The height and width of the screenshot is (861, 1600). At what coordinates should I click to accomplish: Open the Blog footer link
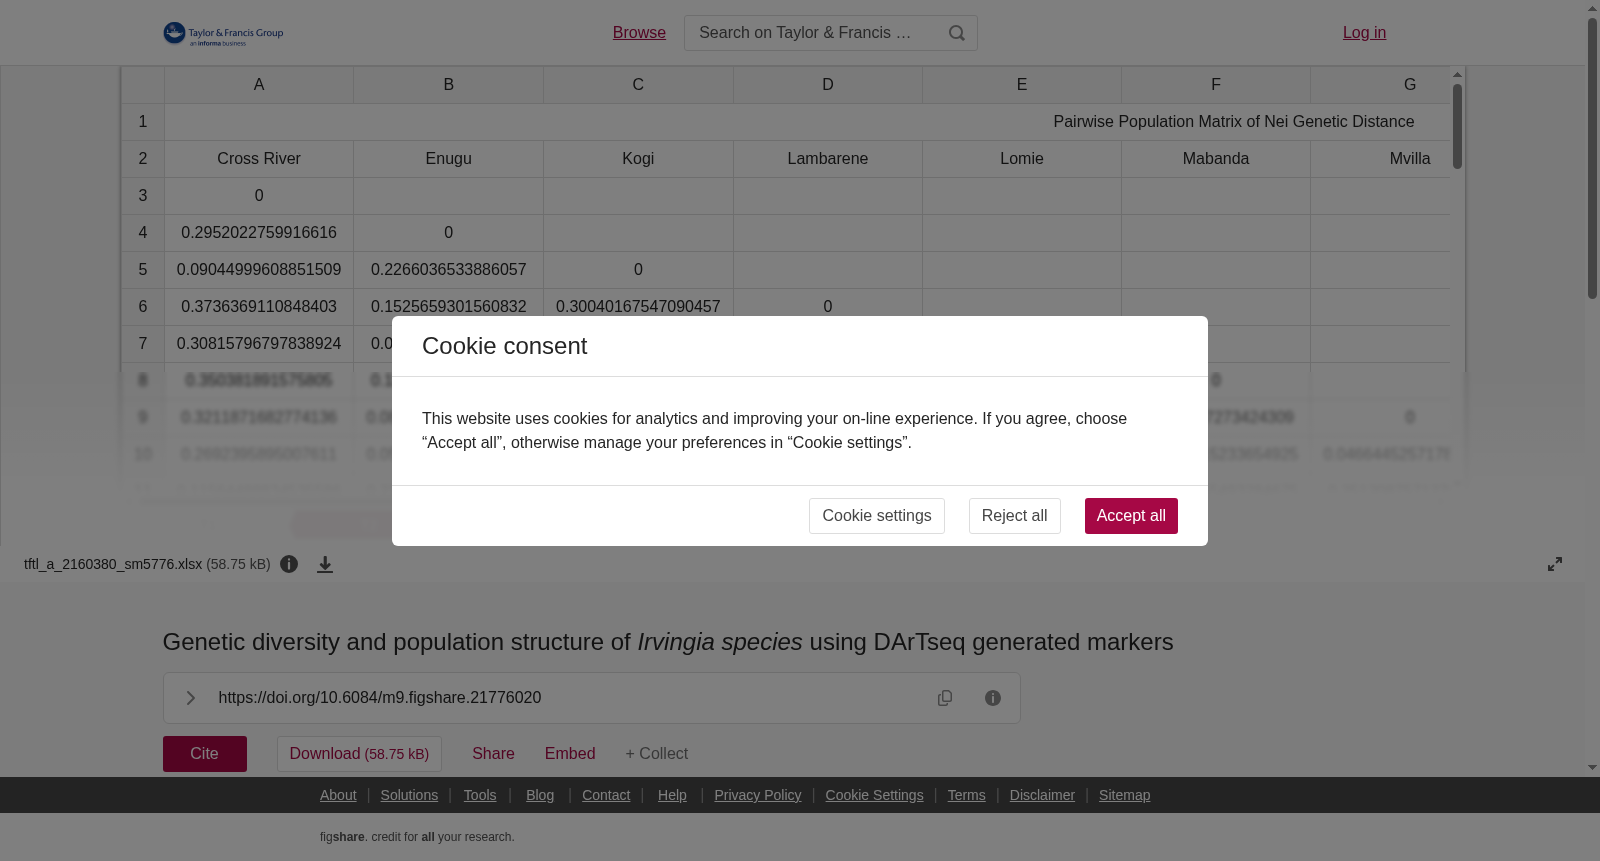pyautogui.click(x=540, y=795)
